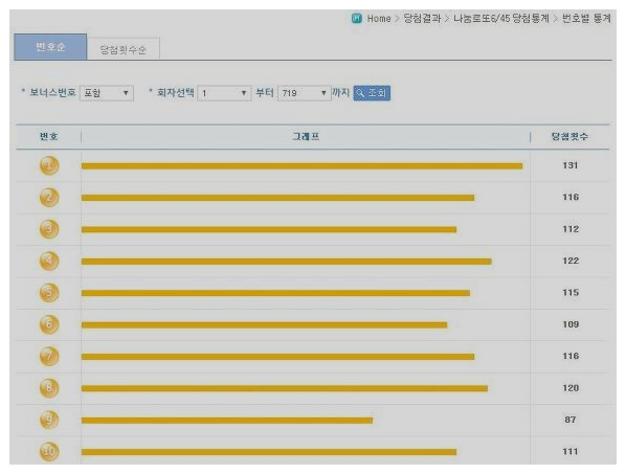Screen dimensions: 626x474
Task: Open the 보너스번호 포함 dropdown
Action: (x=107, y=93)
